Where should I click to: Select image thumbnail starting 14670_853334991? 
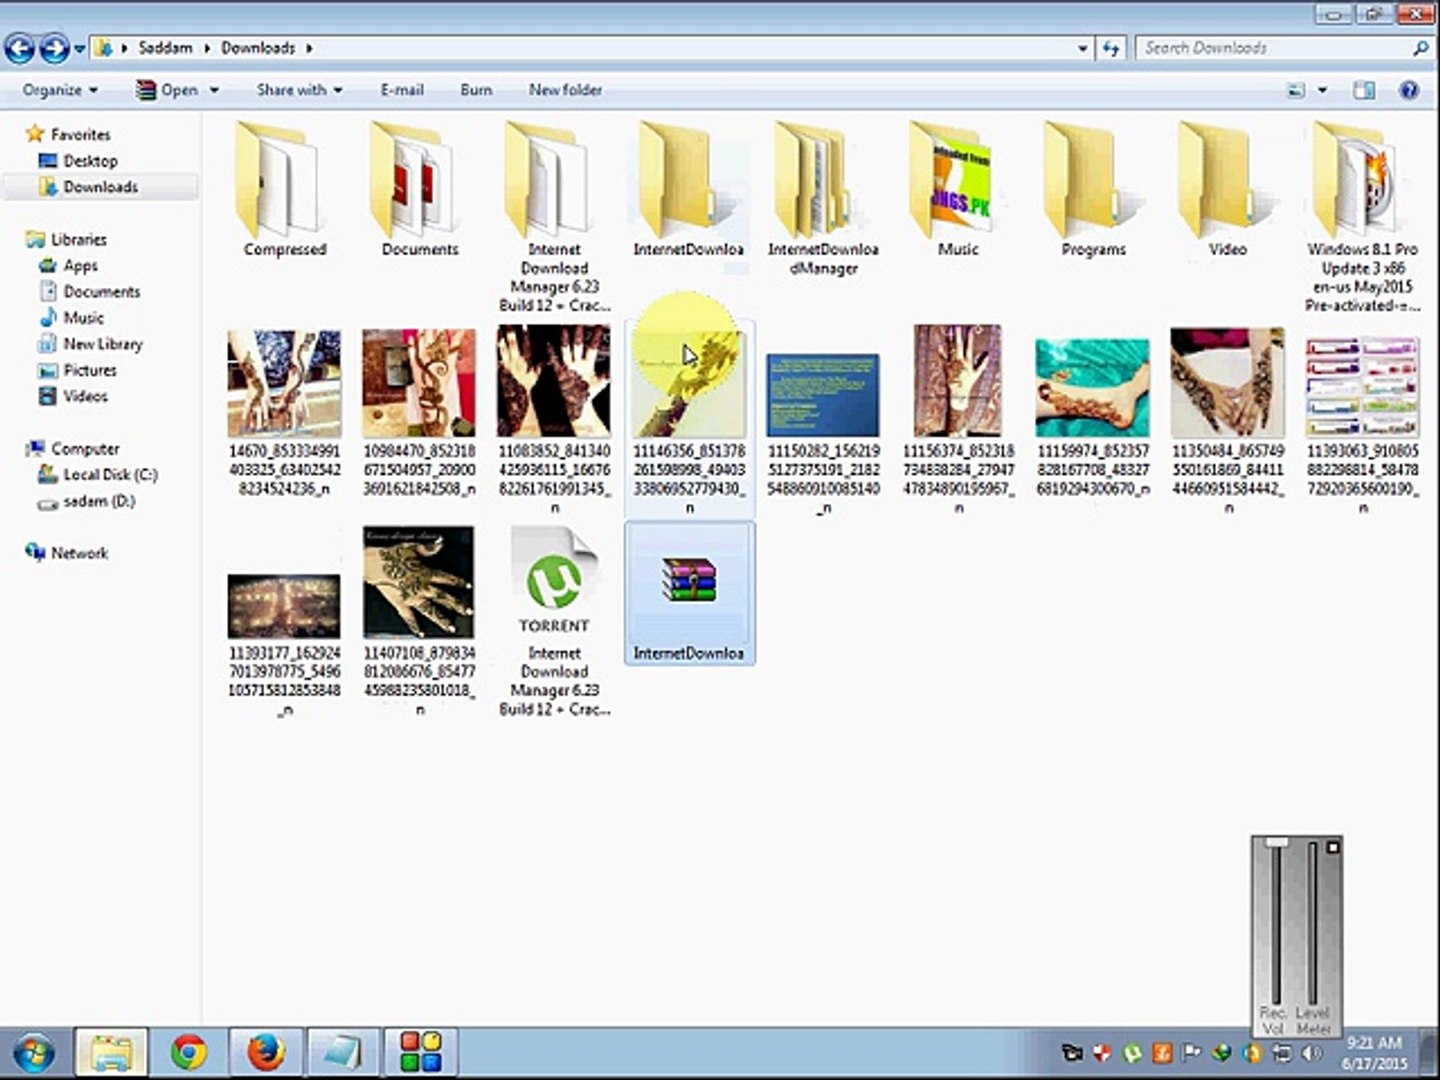pyautogui.click(x=284, y=385)
